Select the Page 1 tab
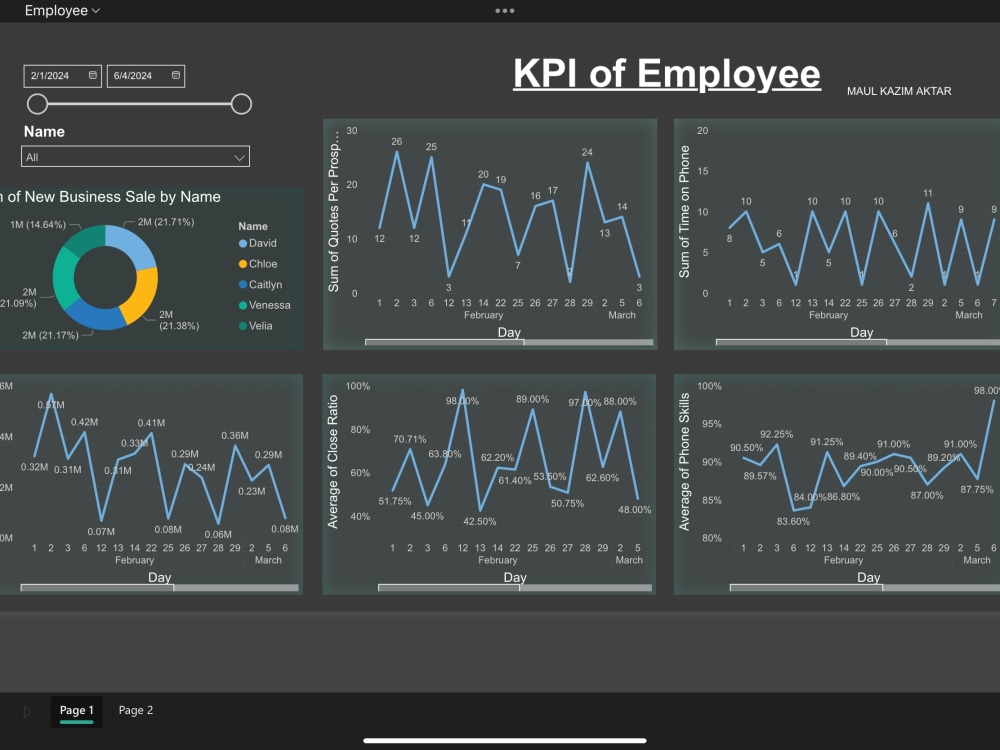Image resolution: width=1000 pixels, height=750 pixels. [x=76, y=710]
